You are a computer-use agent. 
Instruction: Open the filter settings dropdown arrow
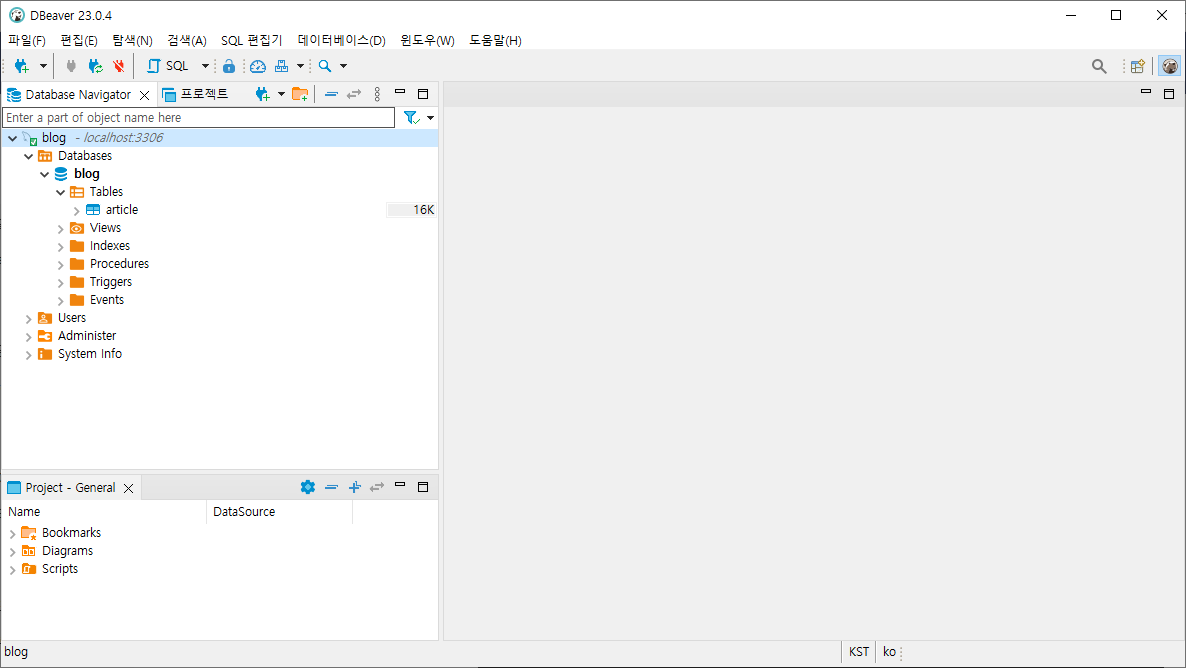point(430,118)
